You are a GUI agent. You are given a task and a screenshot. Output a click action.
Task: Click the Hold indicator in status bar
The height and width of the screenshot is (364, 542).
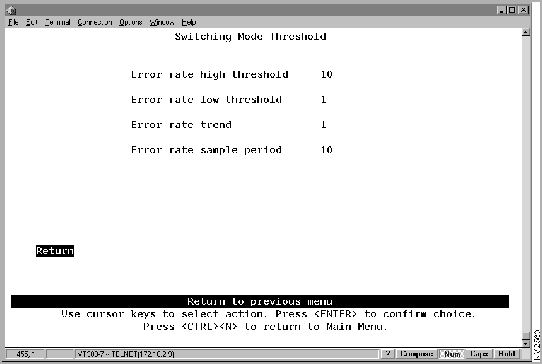point(507,354)
